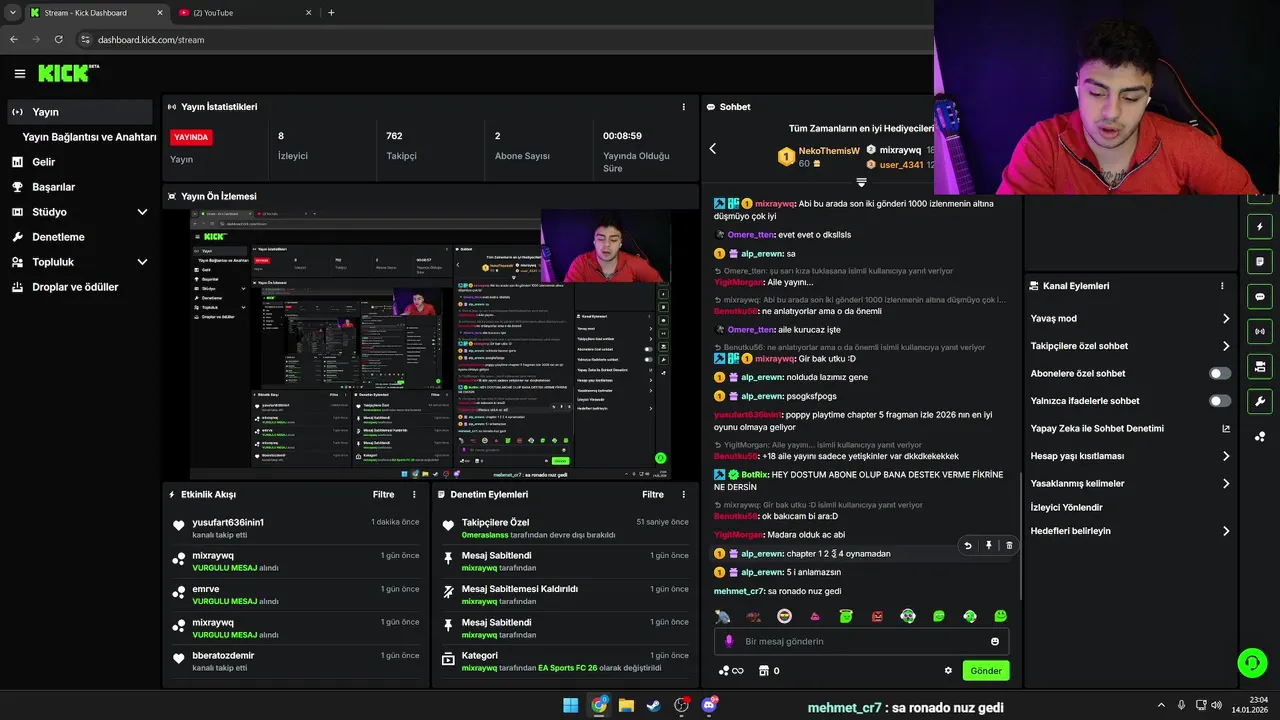Open chat settings gear icon
The width and height of the screenshot is (1280, 720).
[x=948, y=671]
